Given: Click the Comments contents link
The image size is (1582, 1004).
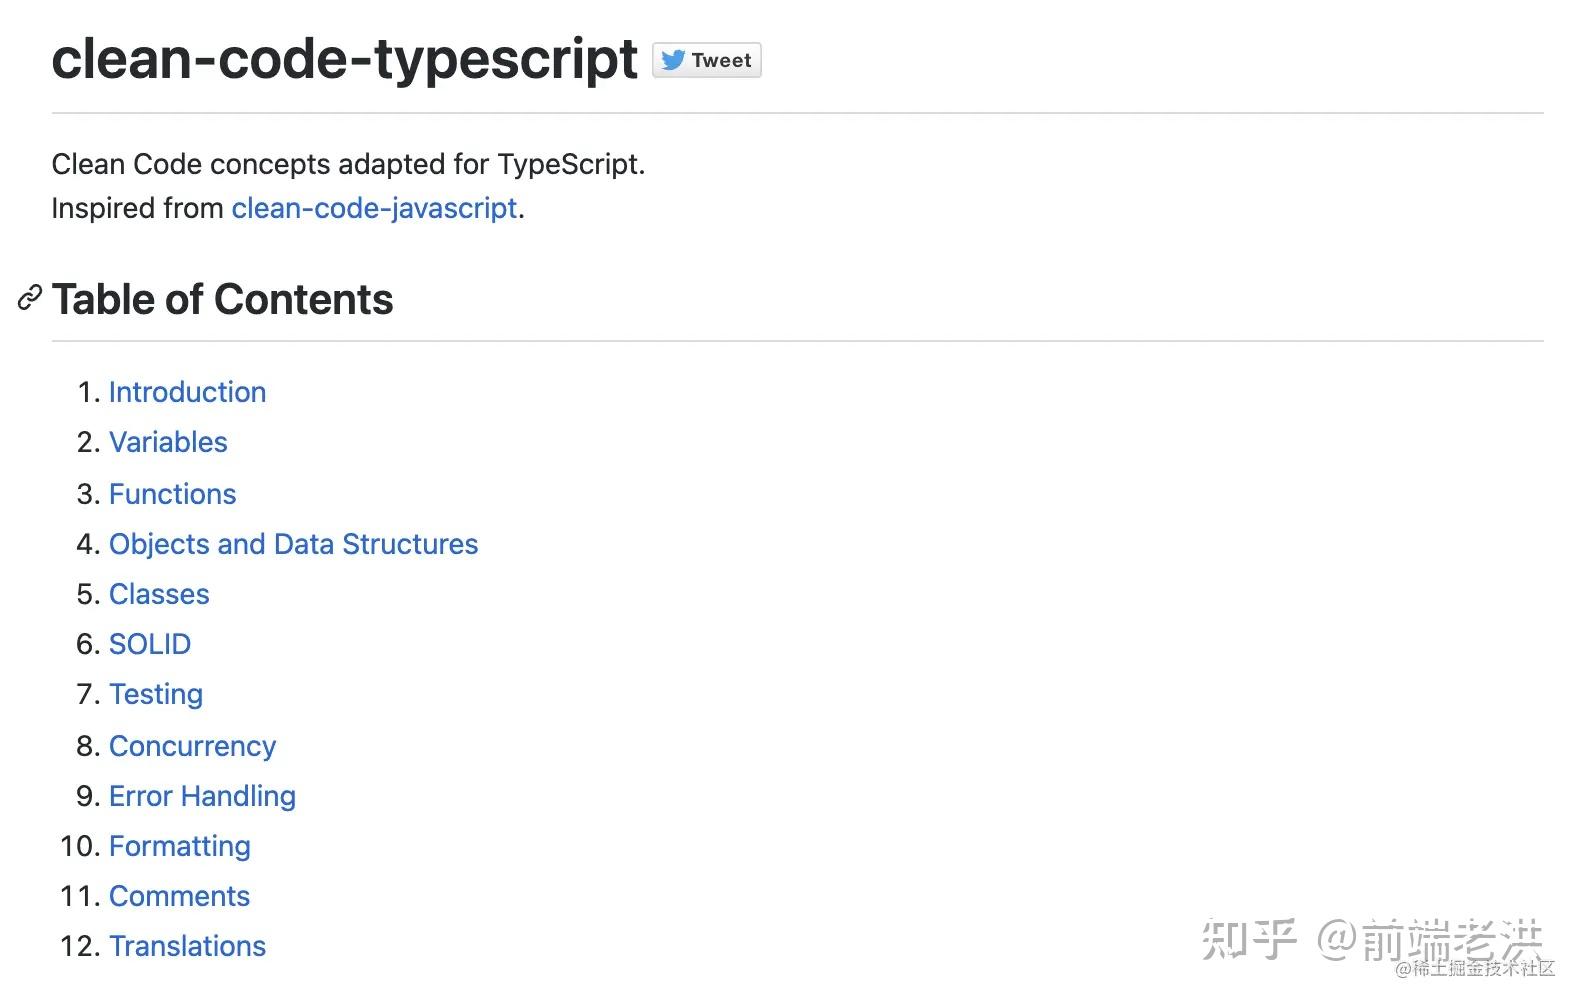Looking at the screenshot, I should click(x=179, y=896).
